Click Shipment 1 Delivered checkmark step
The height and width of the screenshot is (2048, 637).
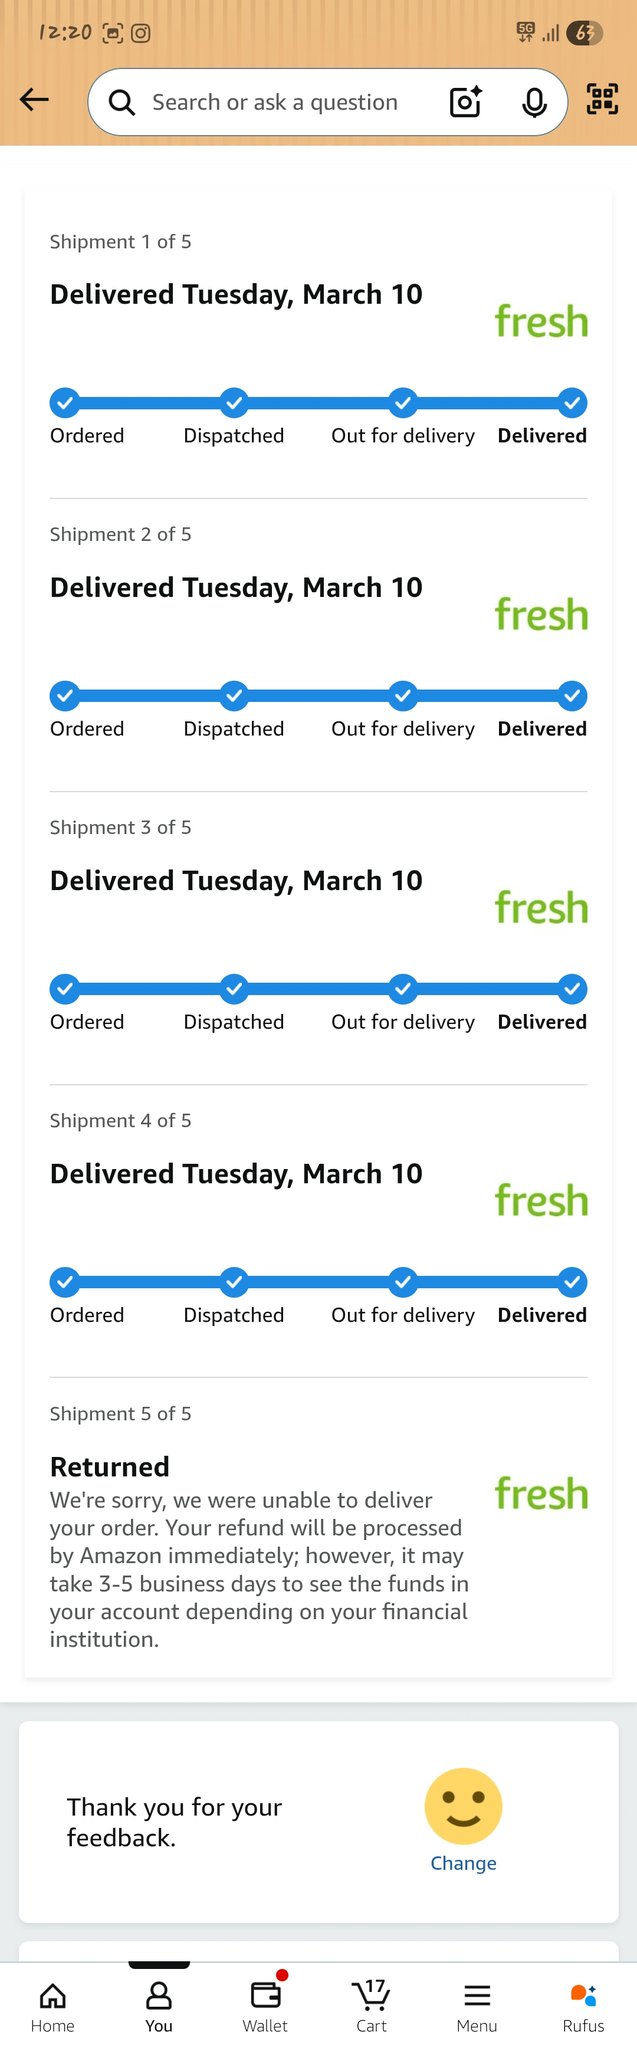(572, 403)
